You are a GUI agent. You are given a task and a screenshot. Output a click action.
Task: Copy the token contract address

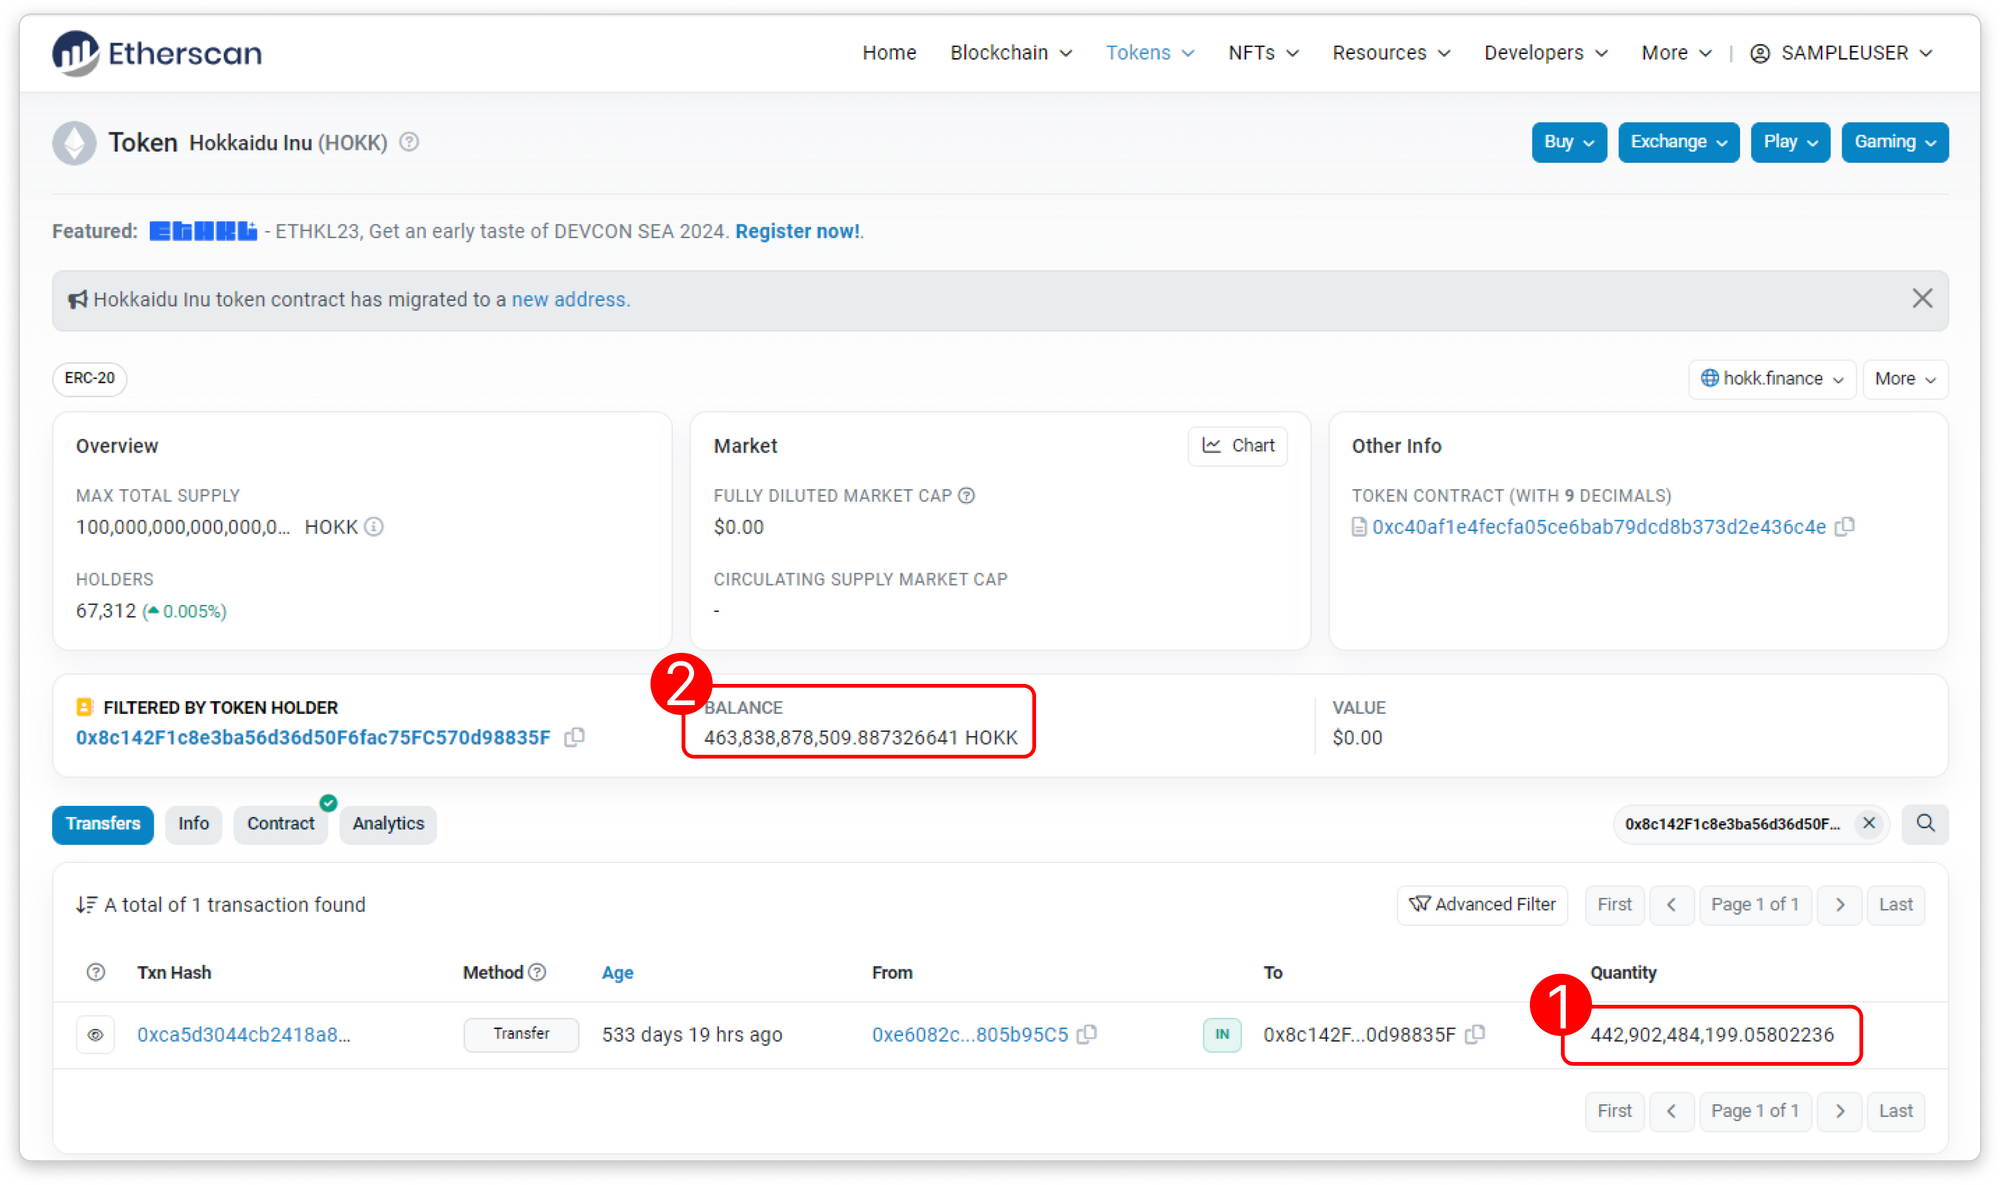[x=1845, y=526]
